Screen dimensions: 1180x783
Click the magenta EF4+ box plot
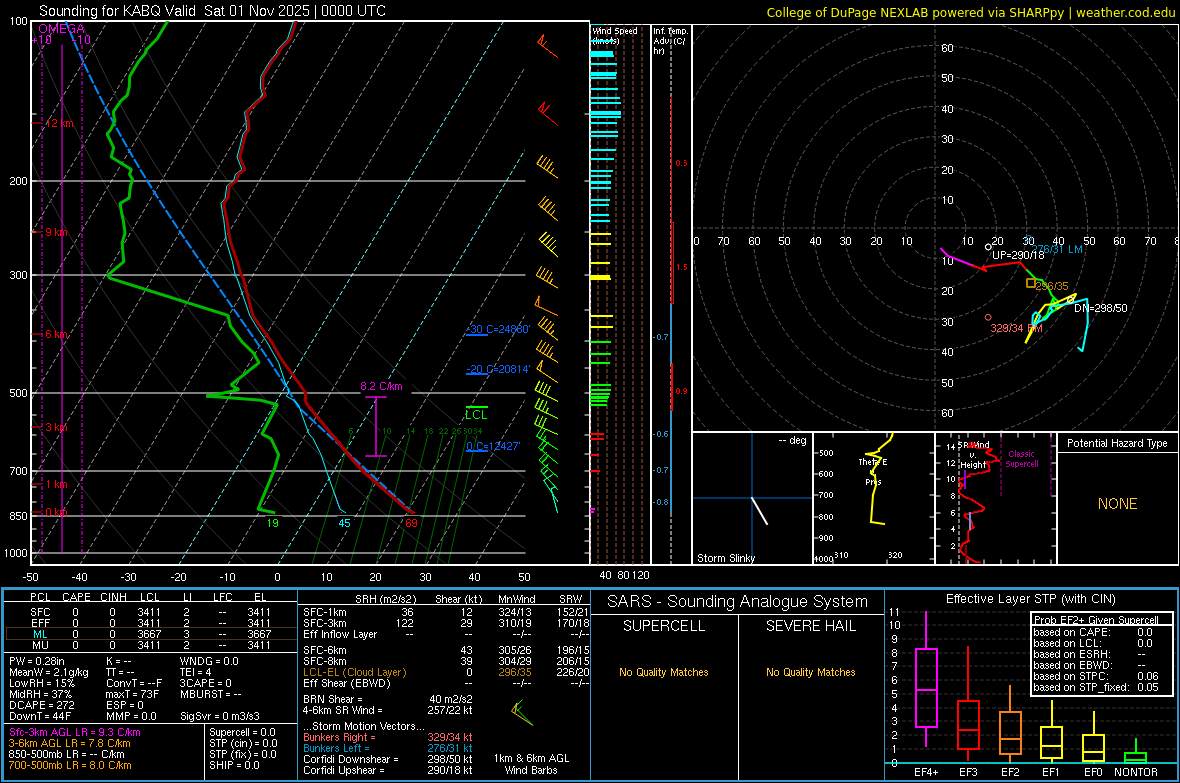coord(926,679)
